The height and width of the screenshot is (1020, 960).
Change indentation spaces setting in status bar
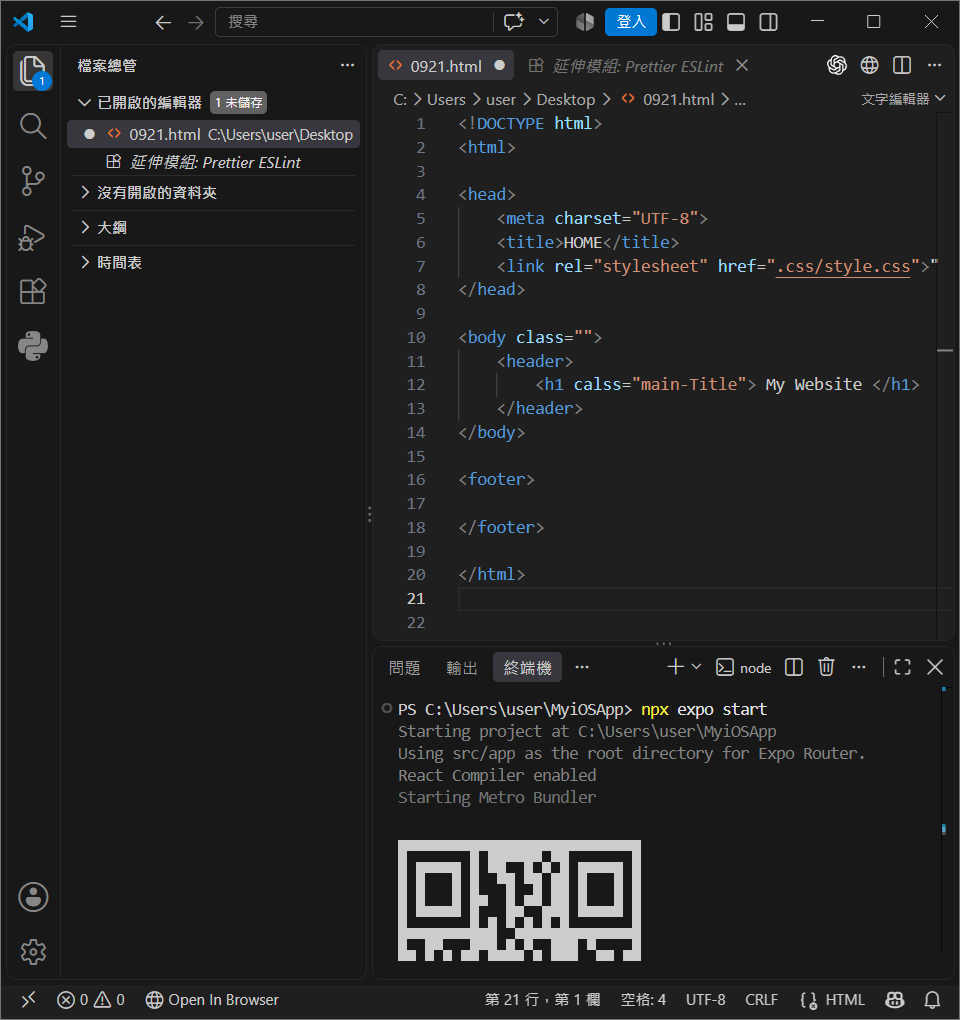click(x=643, y=1000)
